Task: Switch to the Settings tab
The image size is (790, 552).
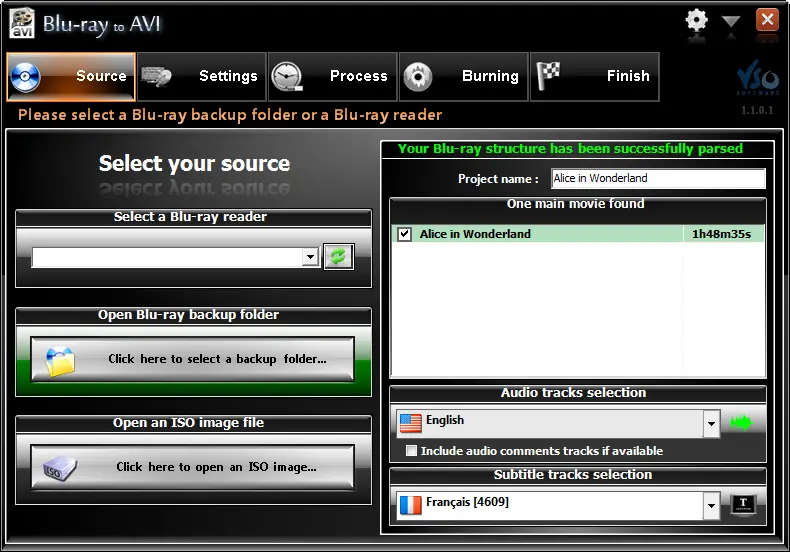Action: [202, 77]
